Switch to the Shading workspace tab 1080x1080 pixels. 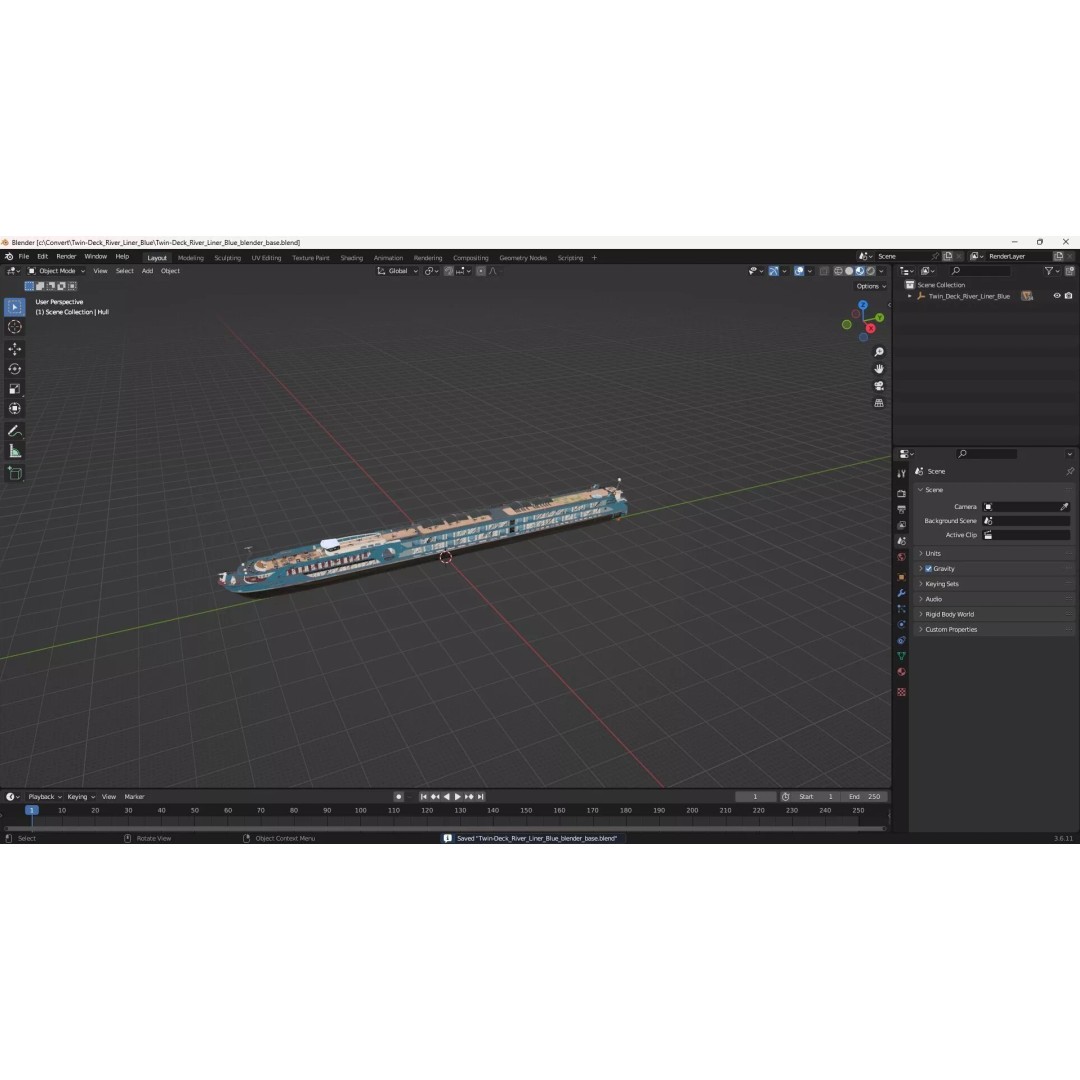click(x=351, y=258)
